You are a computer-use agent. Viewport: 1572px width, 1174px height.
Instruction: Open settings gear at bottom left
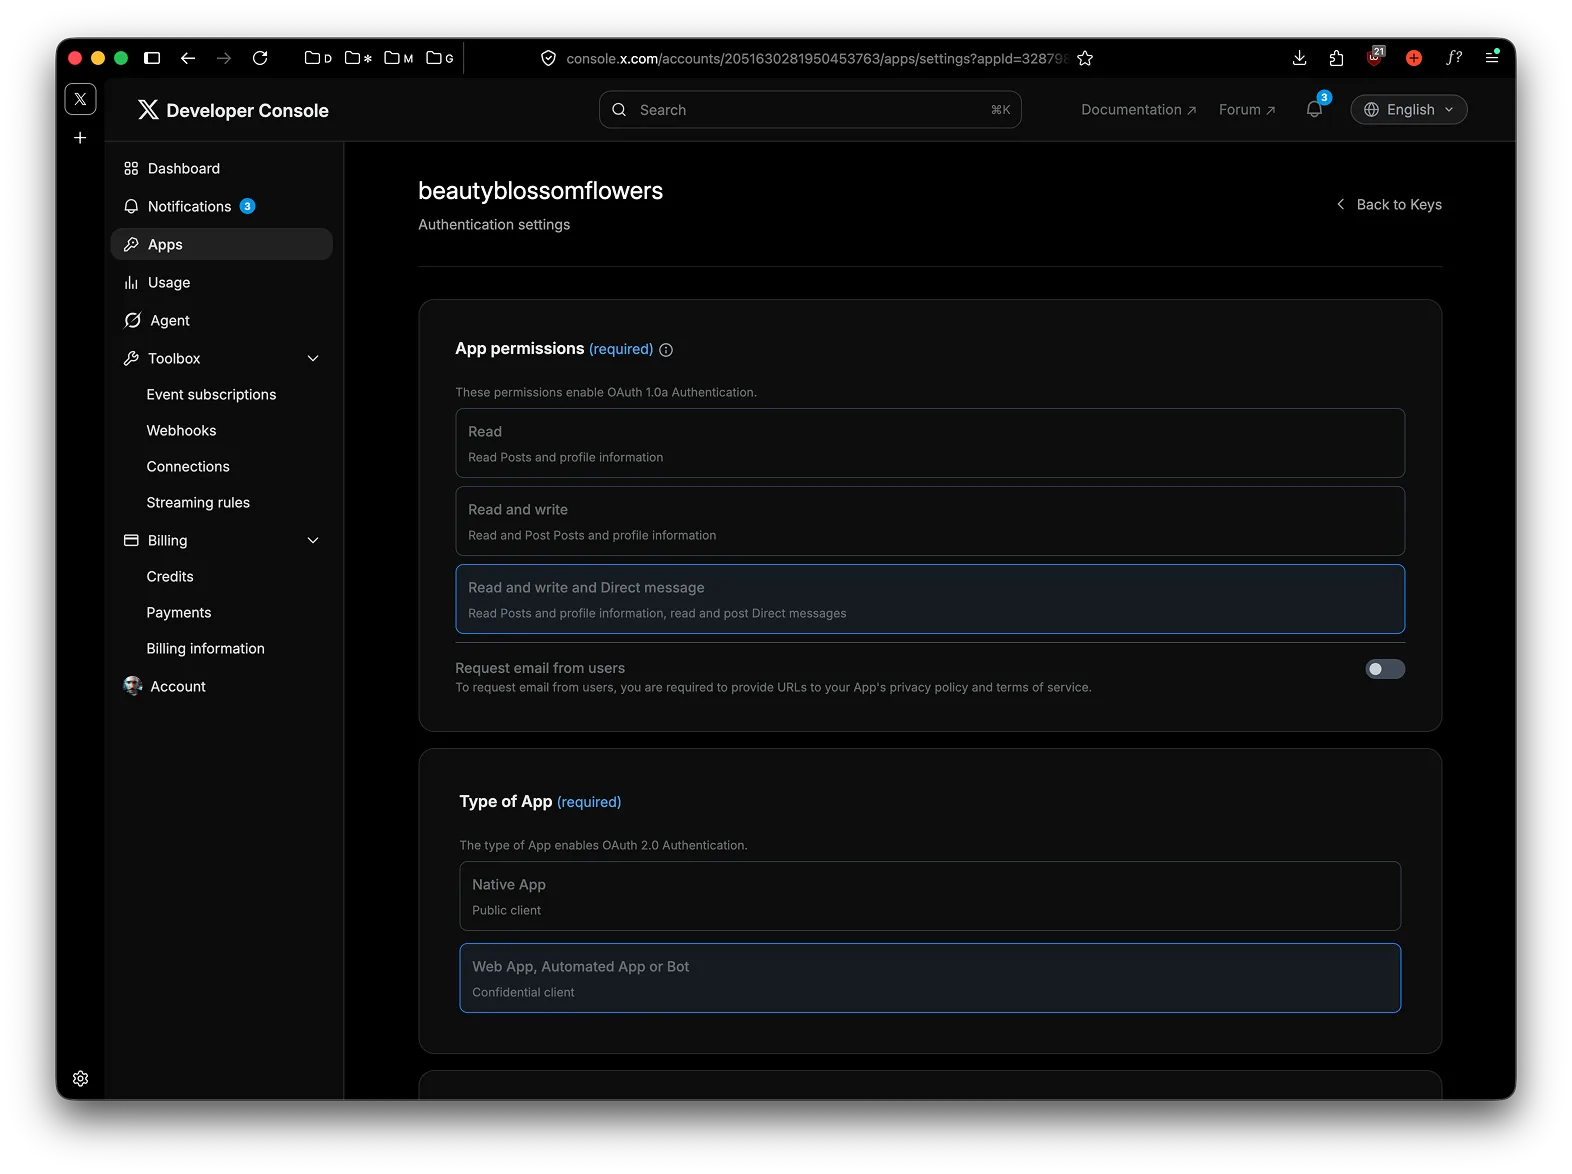[80, 1078]
